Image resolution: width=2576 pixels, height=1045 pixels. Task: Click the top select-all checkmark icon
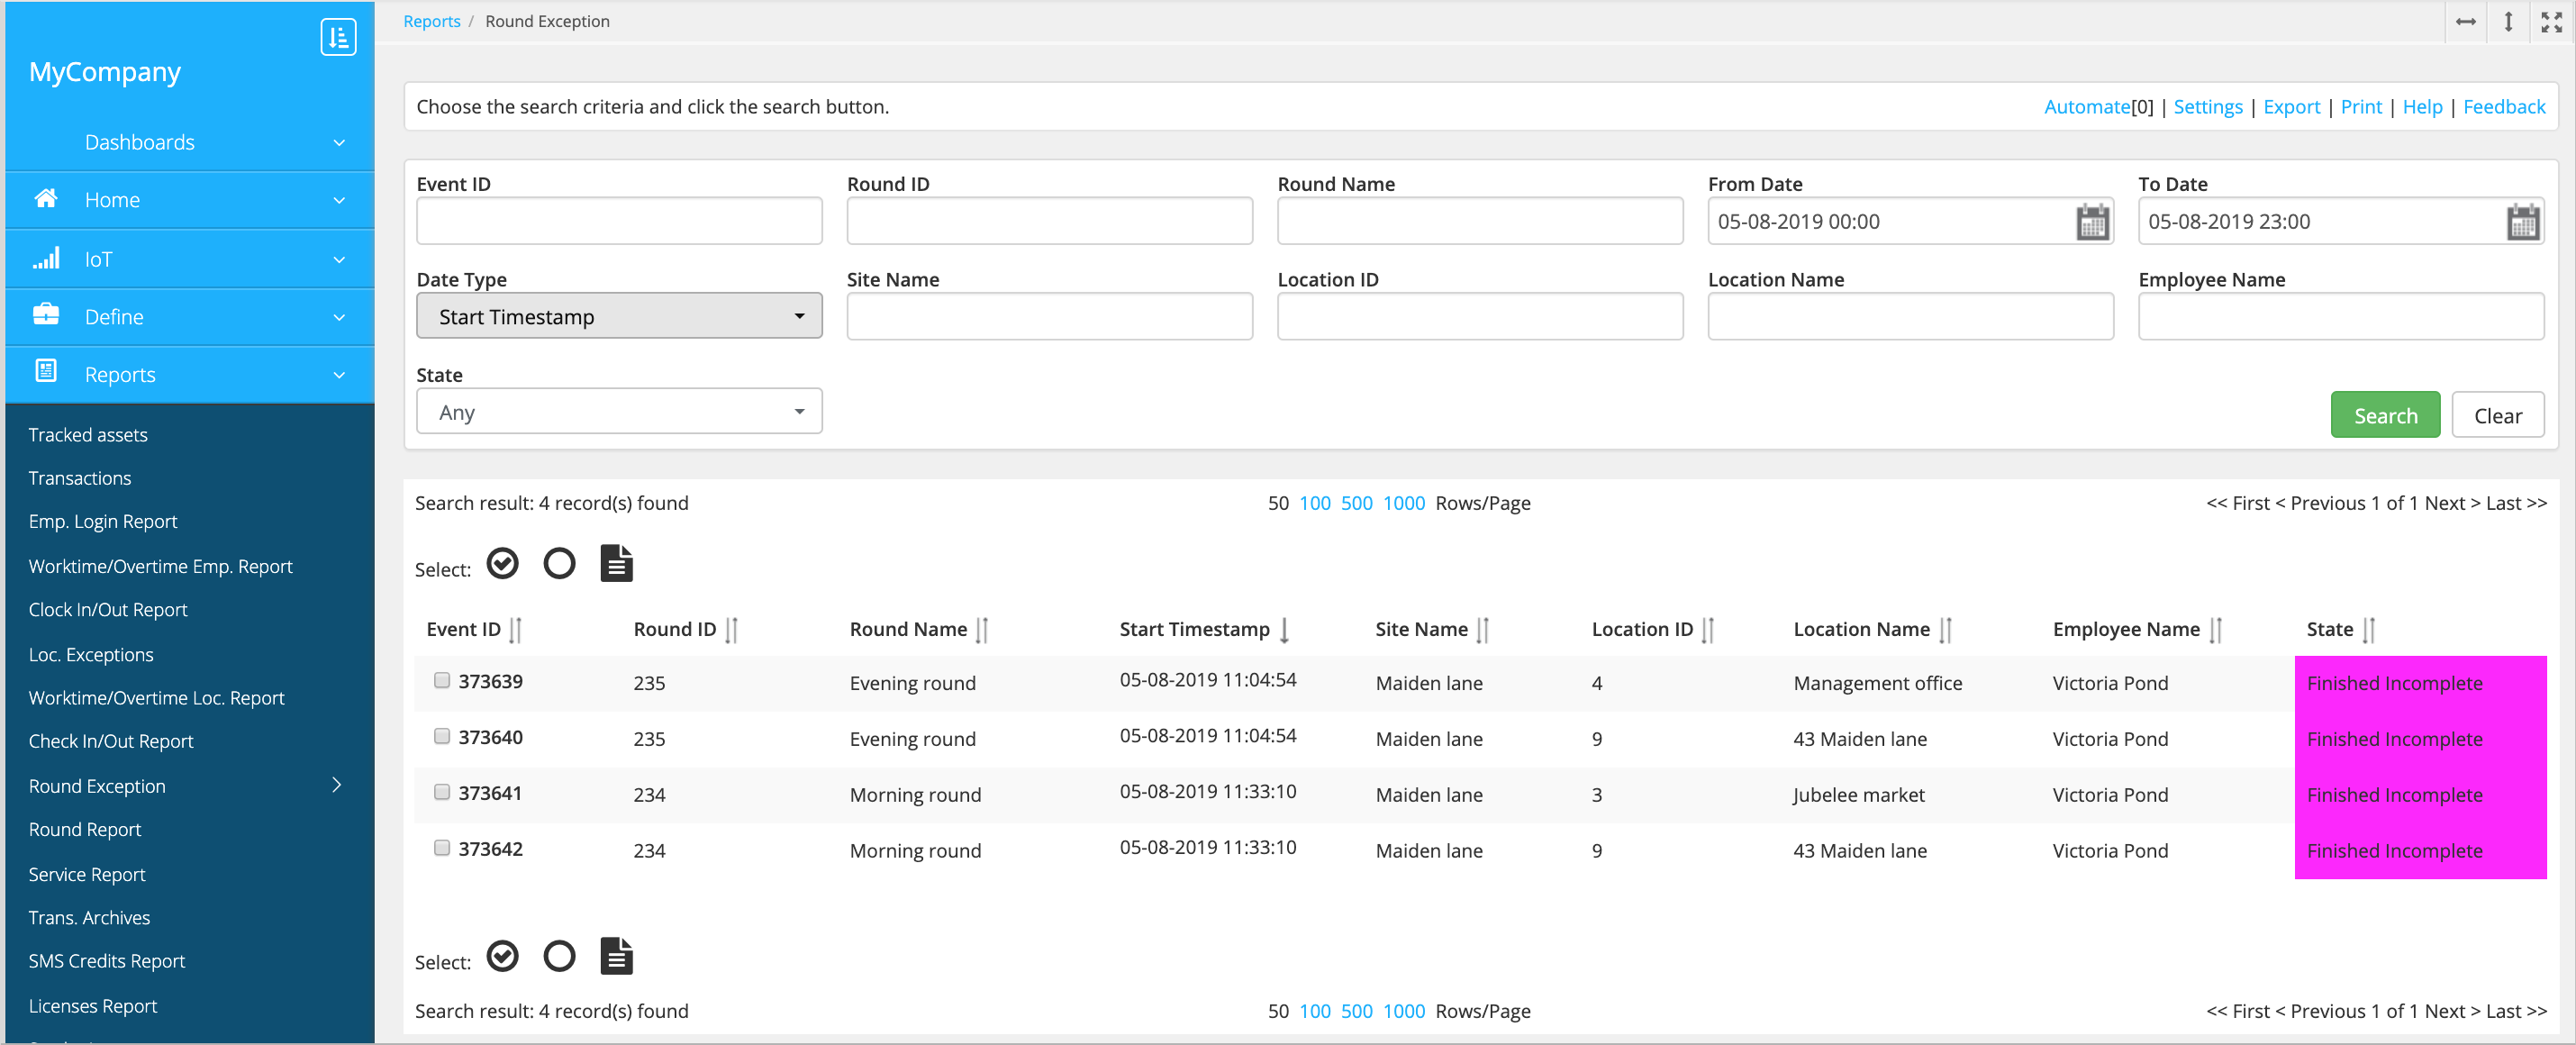click(503, 564)
